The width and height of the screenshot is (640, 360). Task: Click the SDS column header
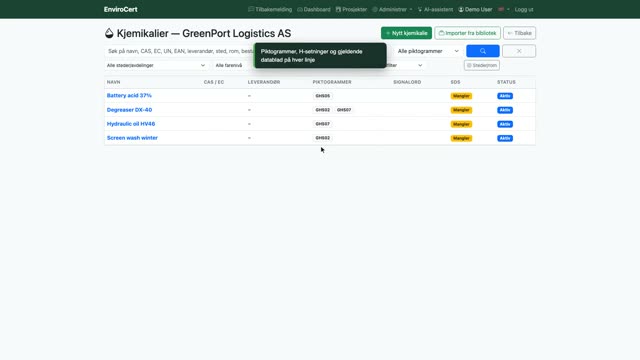[x=455, y=82]
